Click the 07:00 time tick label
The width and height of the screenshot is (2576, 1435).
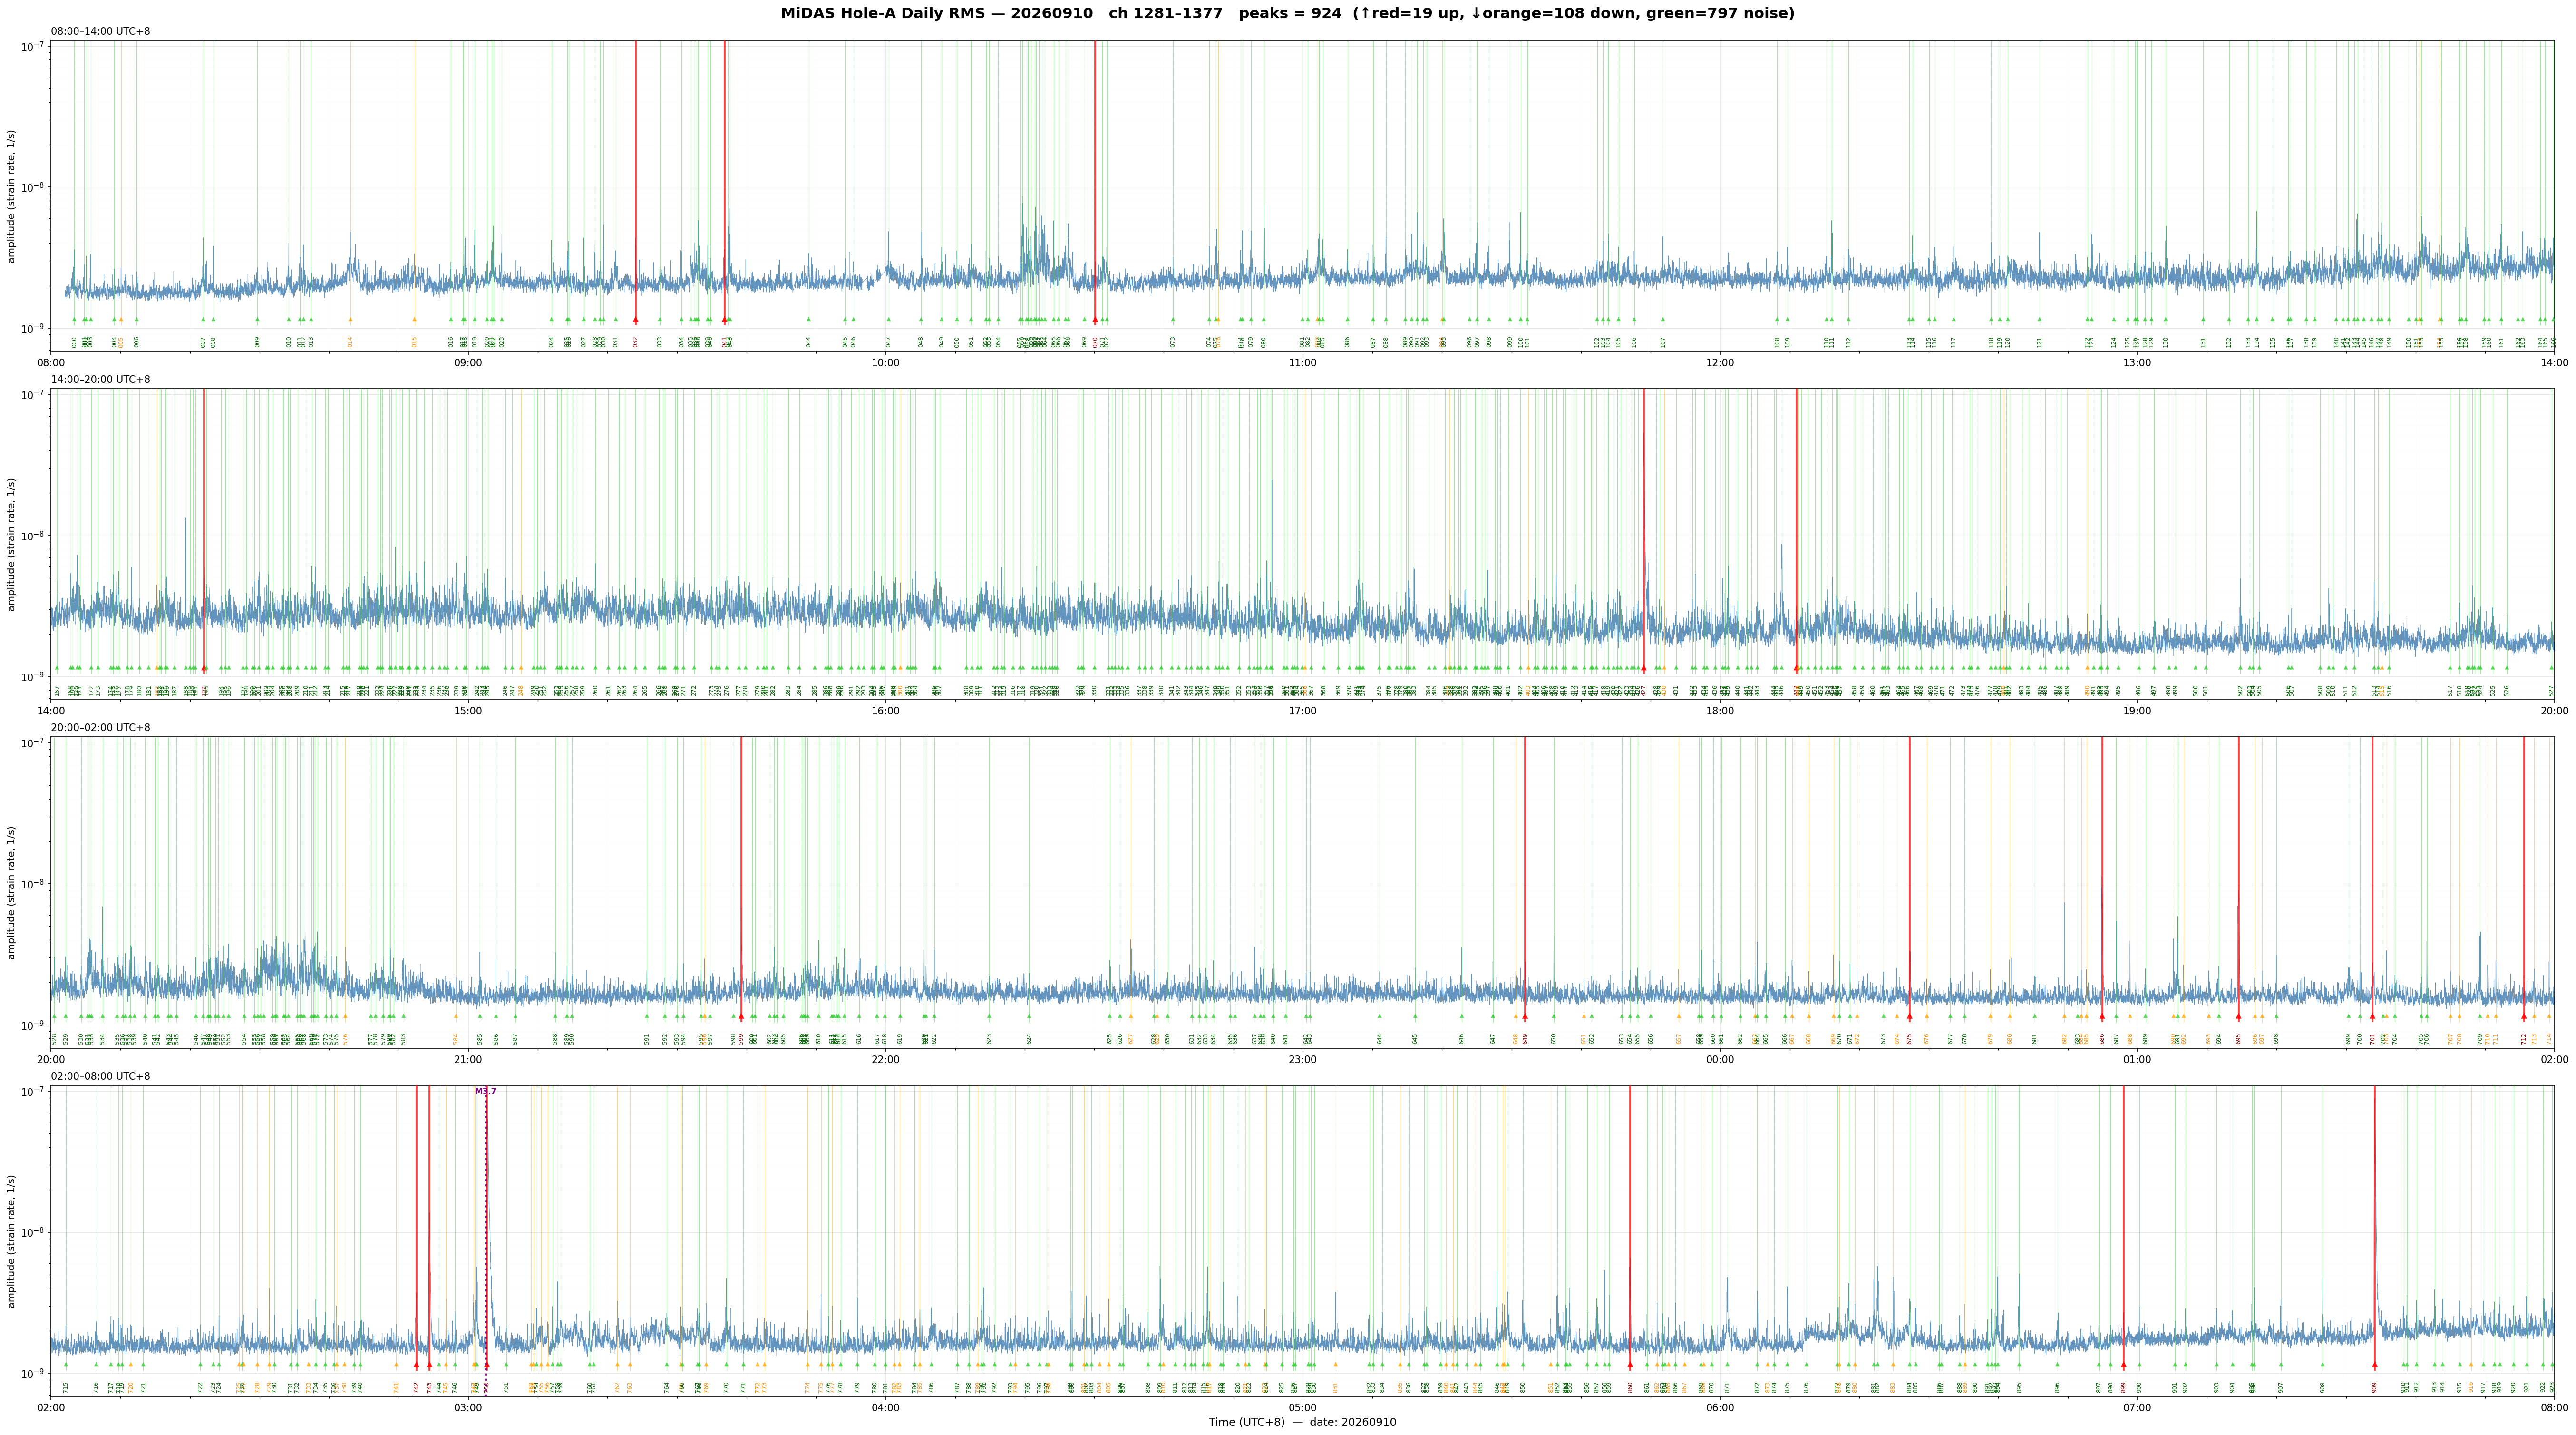coord(2137,1408)
